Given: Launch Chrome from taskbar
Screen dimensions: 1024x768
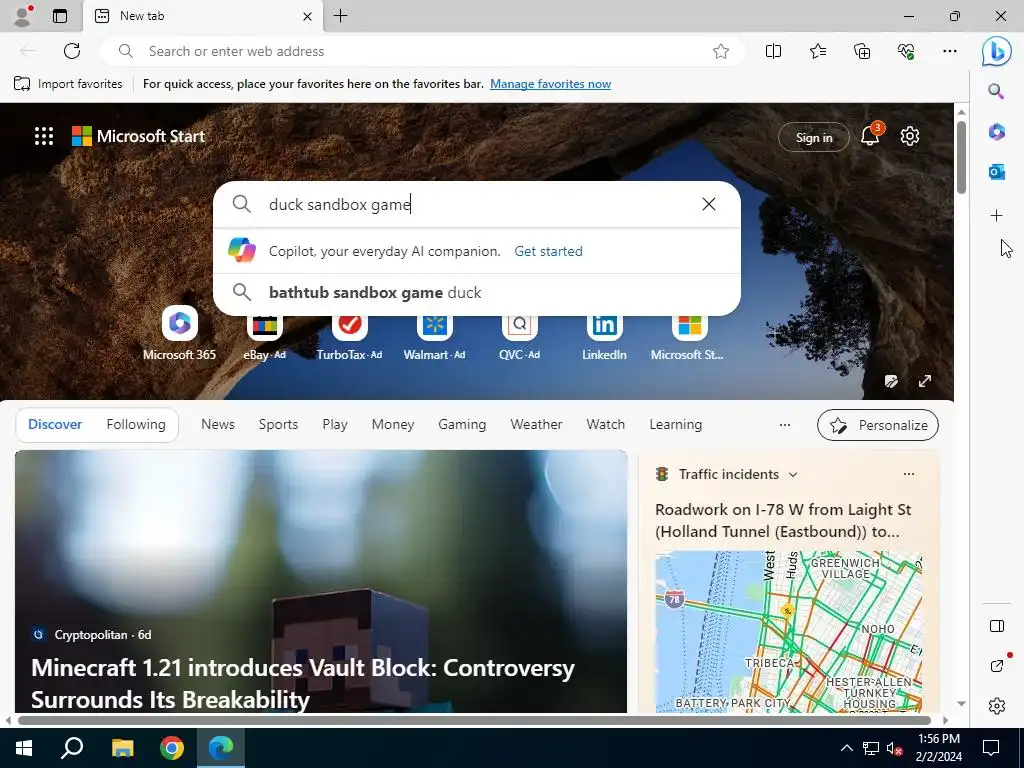Looking at the screenshot, I should [172, 748].
